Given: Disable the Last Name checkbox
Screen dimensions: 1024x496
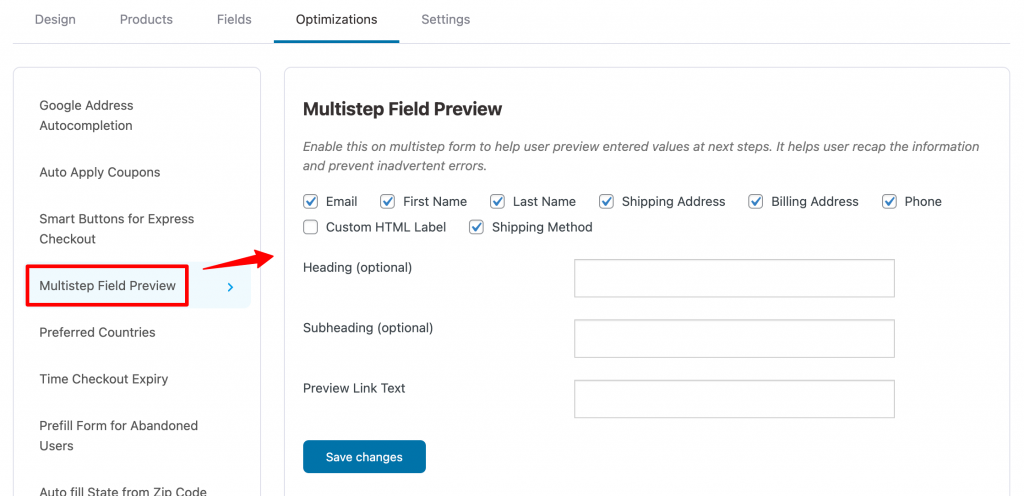Looking at the screenshot, I should tap(498, 202).
